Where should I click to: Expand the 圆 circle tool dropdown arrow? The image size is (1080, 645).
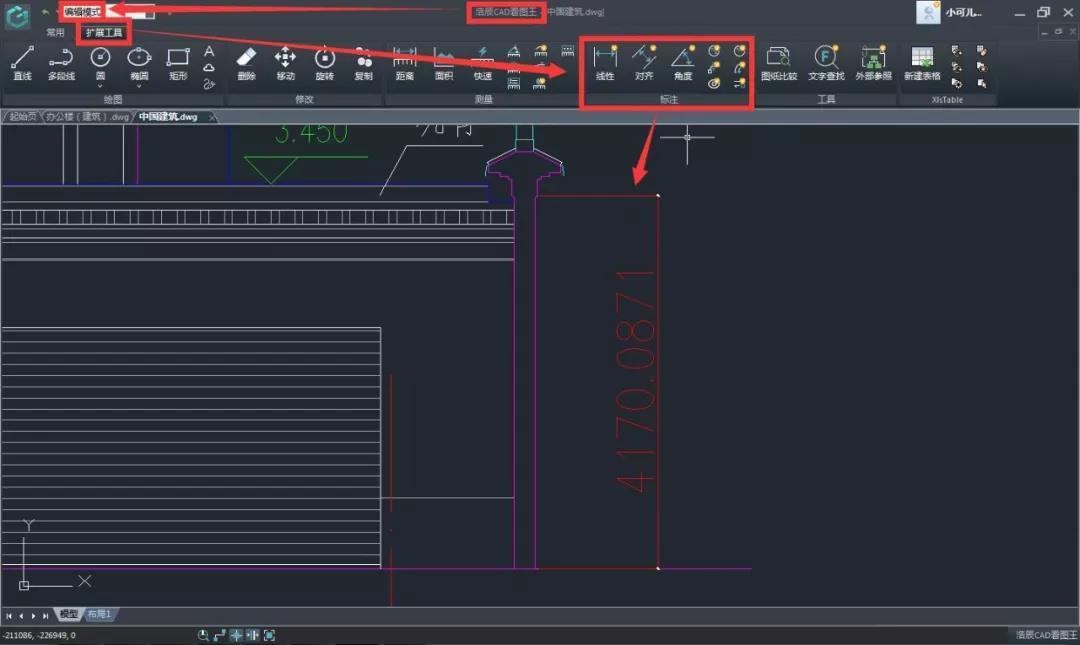click(100, 85)
